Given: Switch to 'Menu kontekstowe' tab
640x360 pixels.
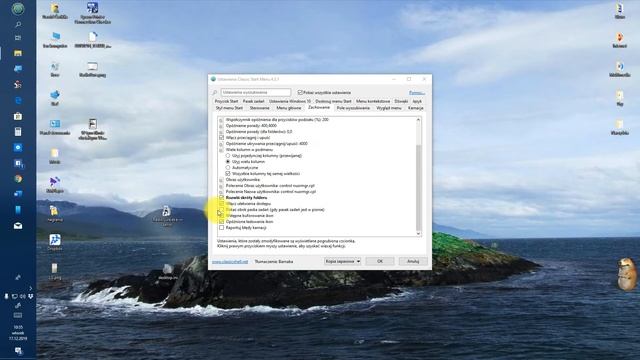Looking at the screenshot, I should click(x=373, y=101).
